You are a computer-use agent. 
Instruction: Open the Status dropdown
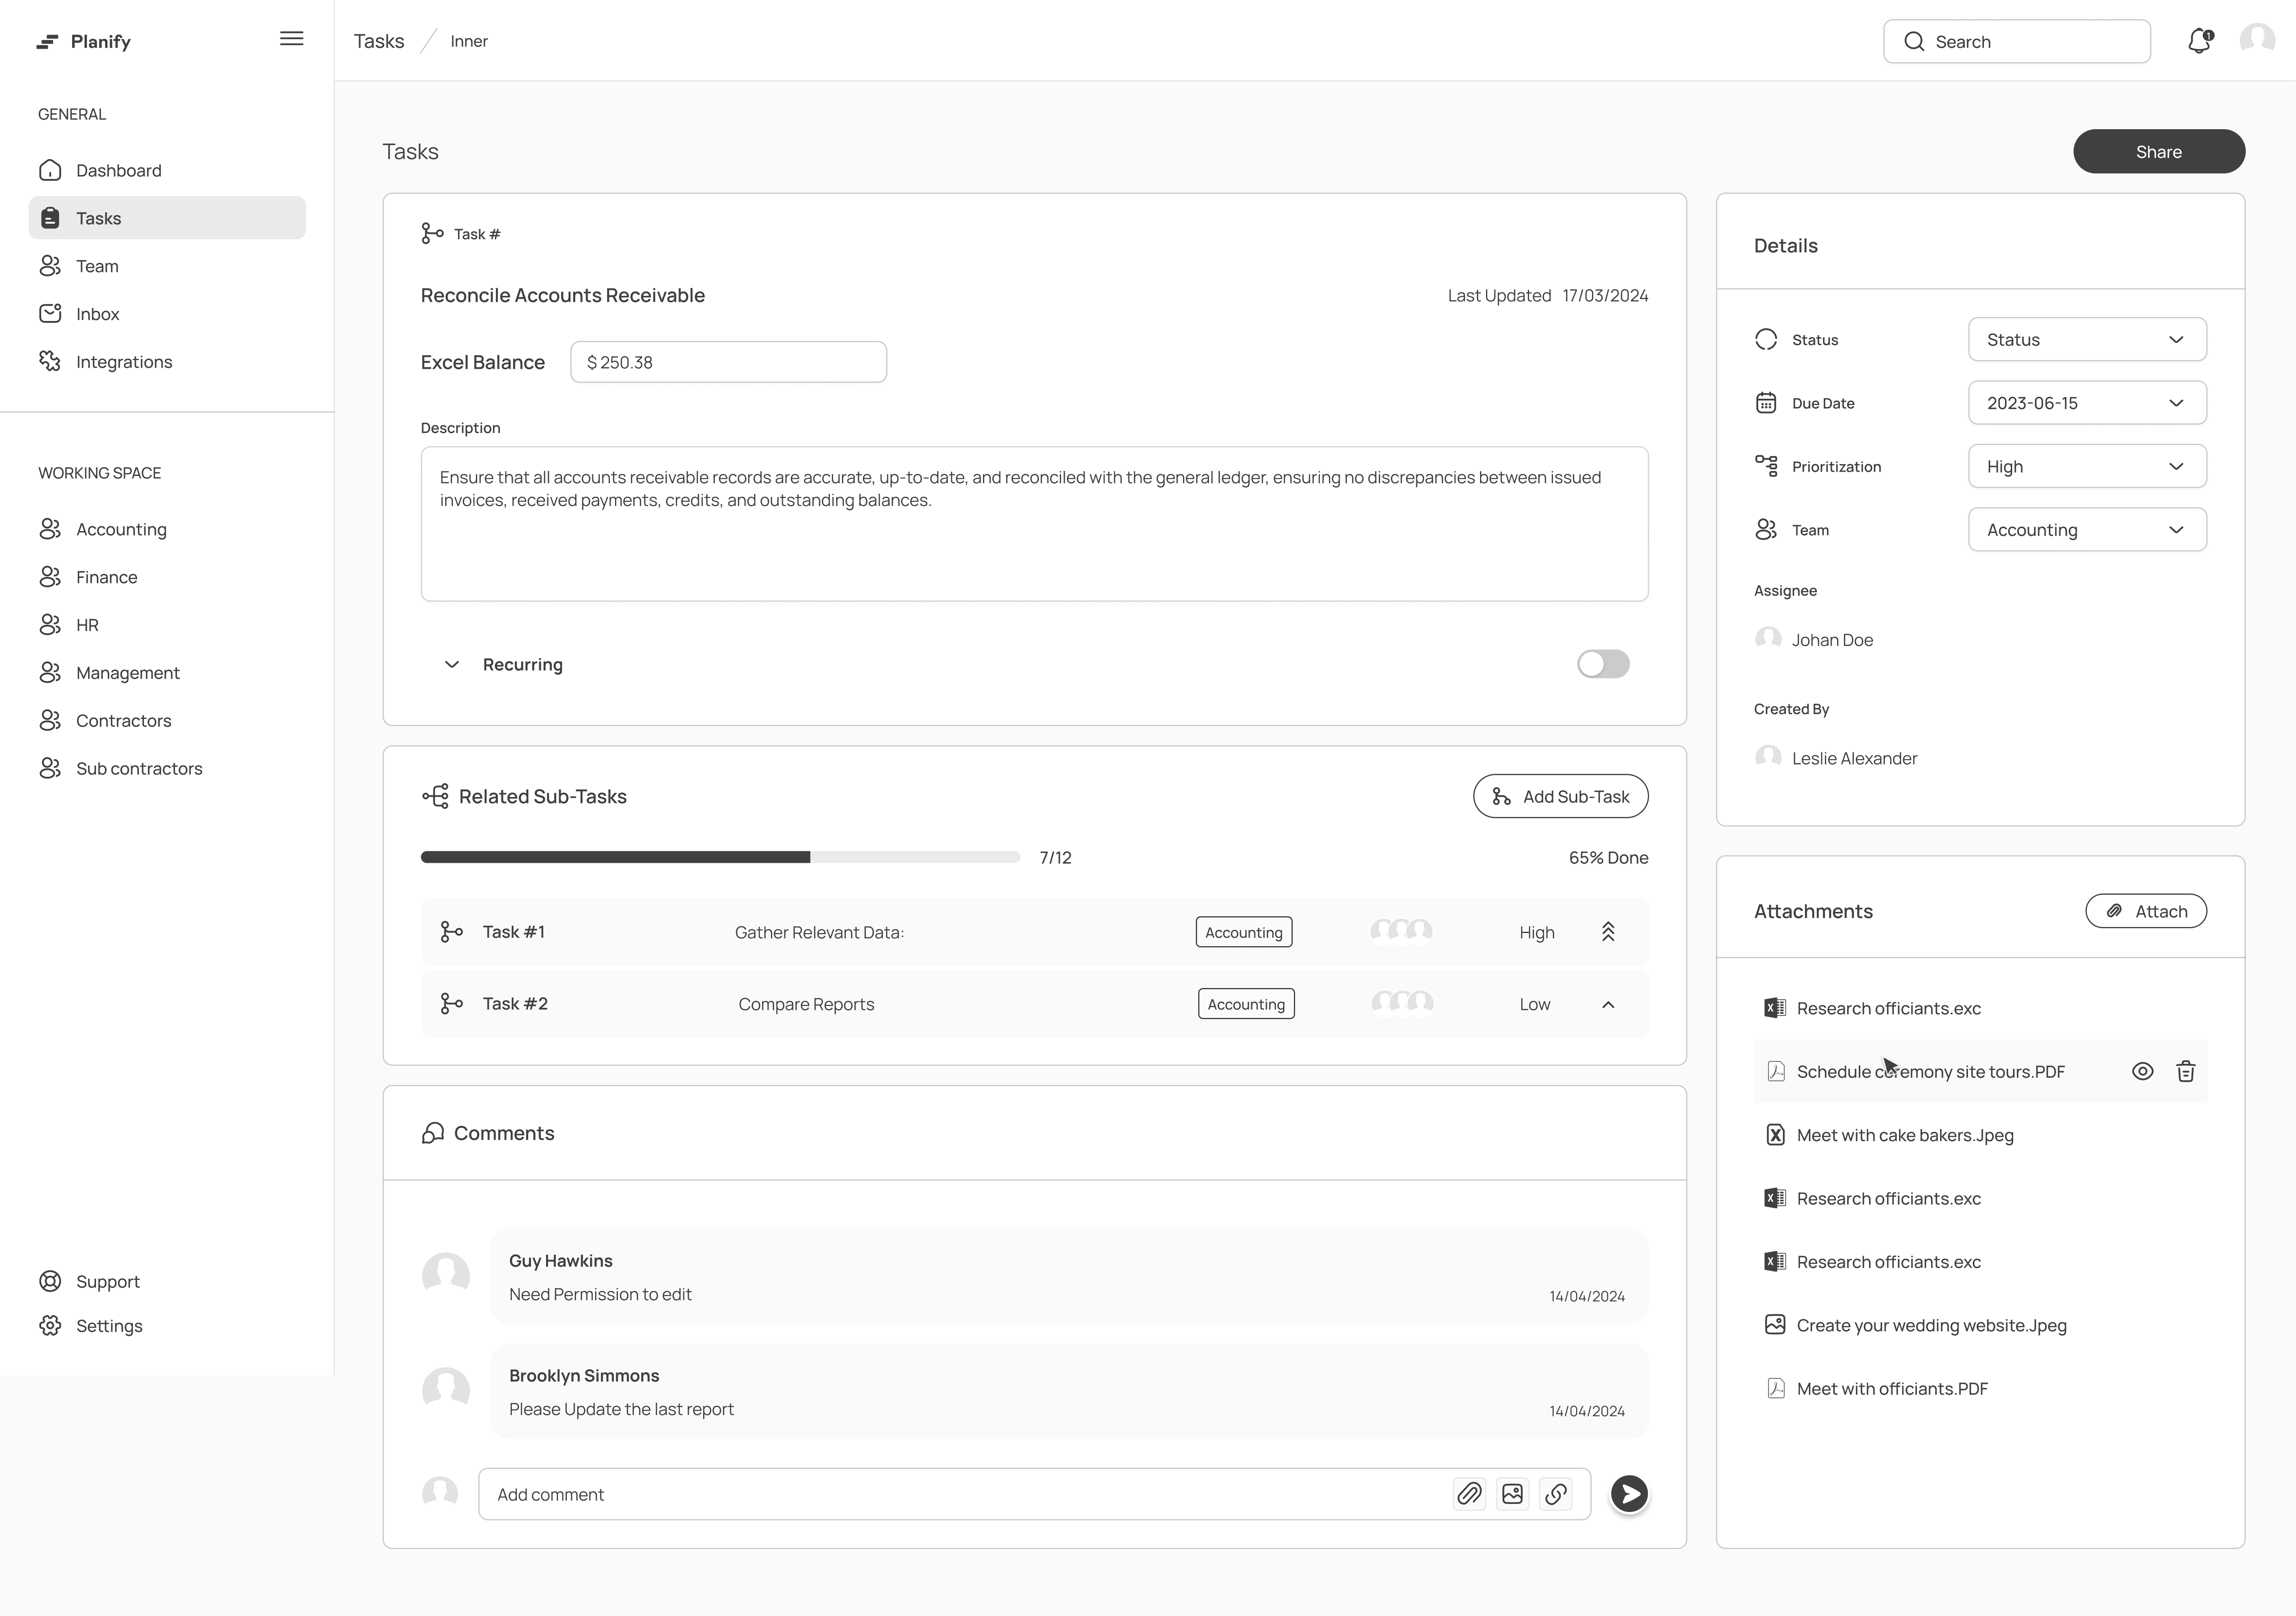click(2087, 340)
